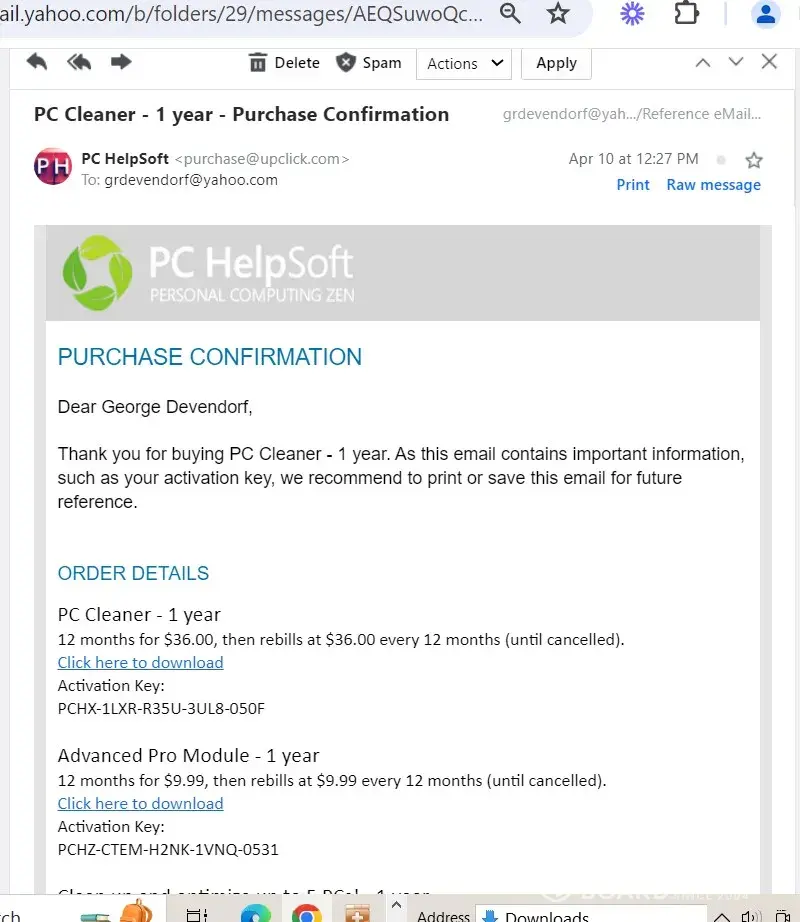Mark this email as Spam

368,62
